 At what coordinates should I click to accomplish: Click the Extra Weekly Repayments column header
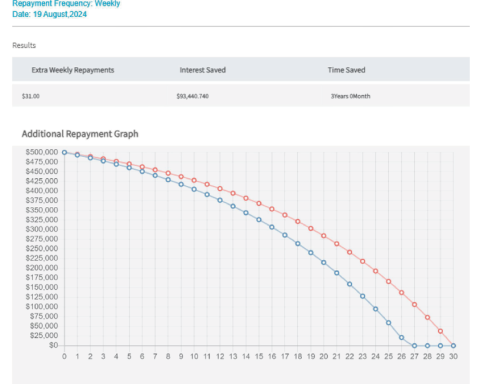coord(73,70)
